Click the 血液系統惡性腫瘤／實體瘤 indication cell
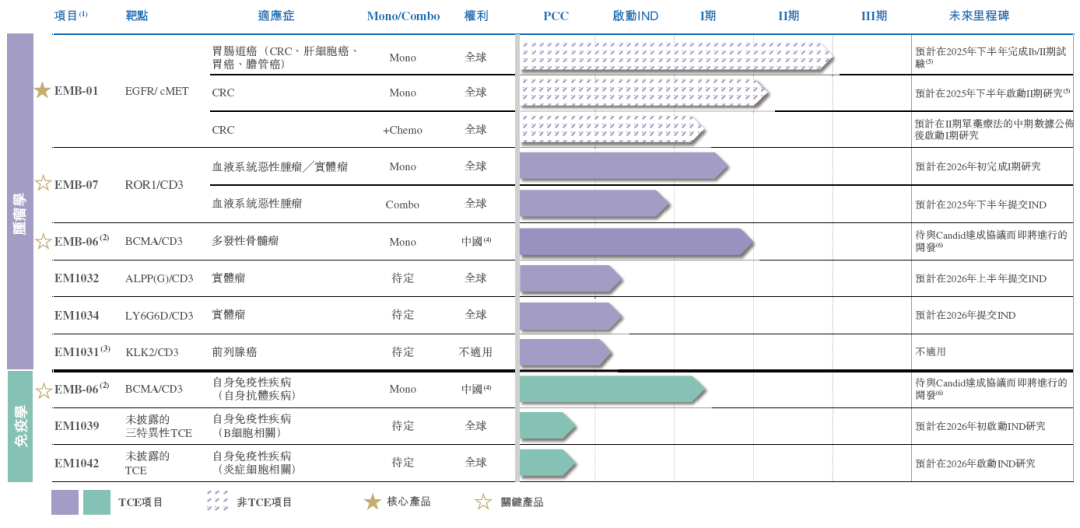Viewport: 1080px width, 528px height. pos(280,167)
